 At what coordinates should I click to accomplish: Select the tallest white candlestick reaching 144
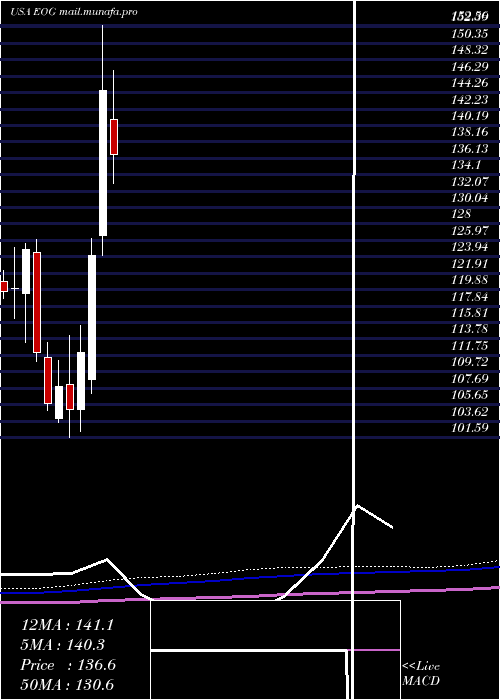[x=103, y=163]
